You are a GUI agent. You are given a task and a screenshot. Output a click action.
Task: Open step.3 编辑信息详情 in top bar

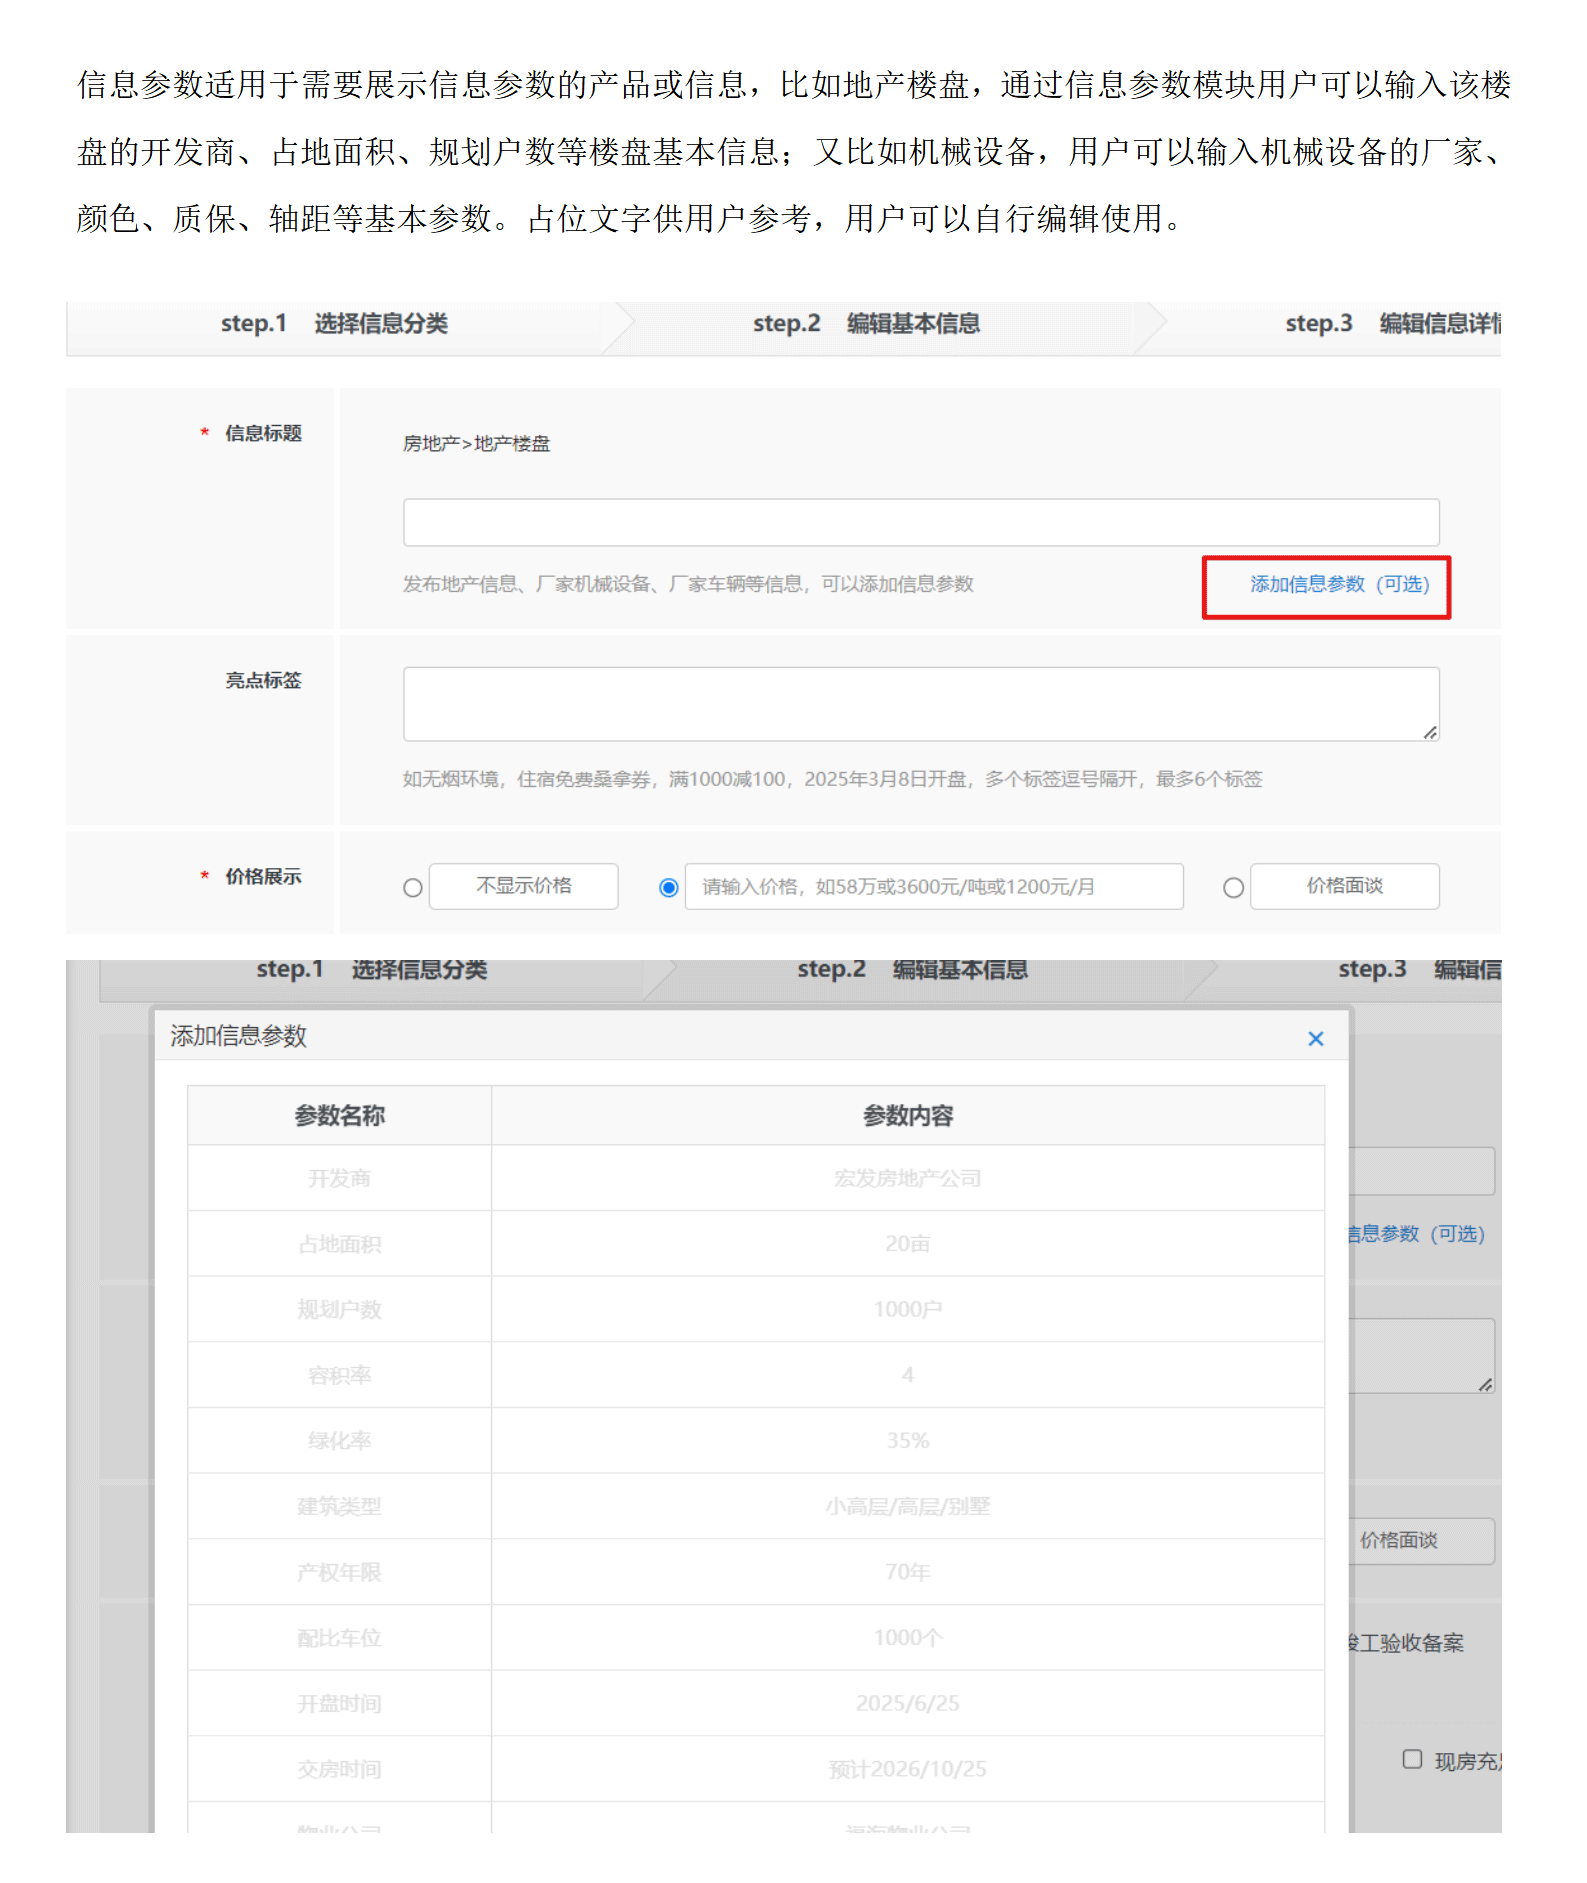tap(1392, 324)
